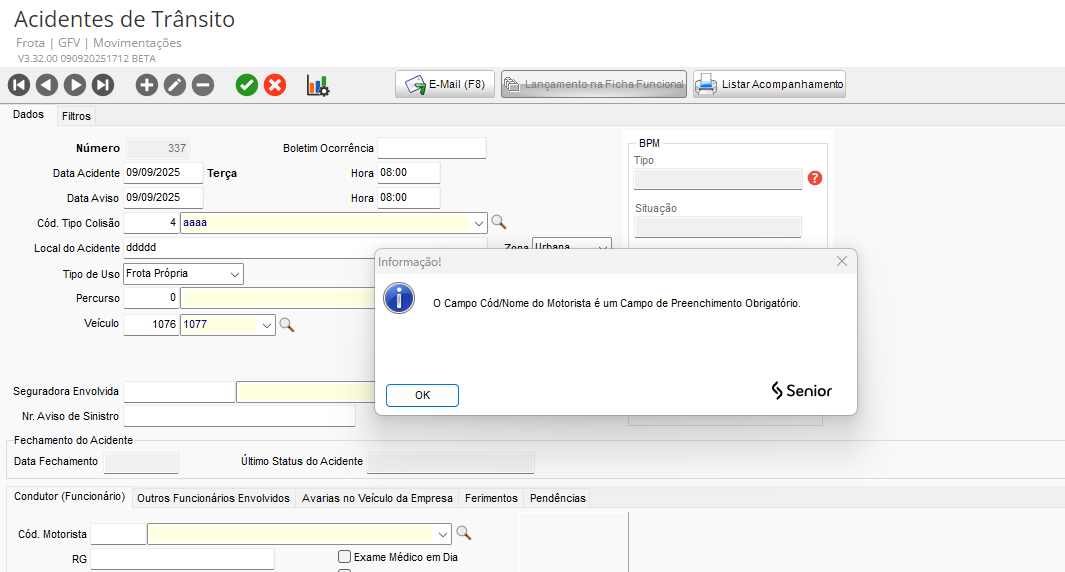The width and height of the screenshot is (1065, 572).
Task: Toggle the Exame Médico em Dia checkbox
Action: pyautogui.click(x=344, y=557)
